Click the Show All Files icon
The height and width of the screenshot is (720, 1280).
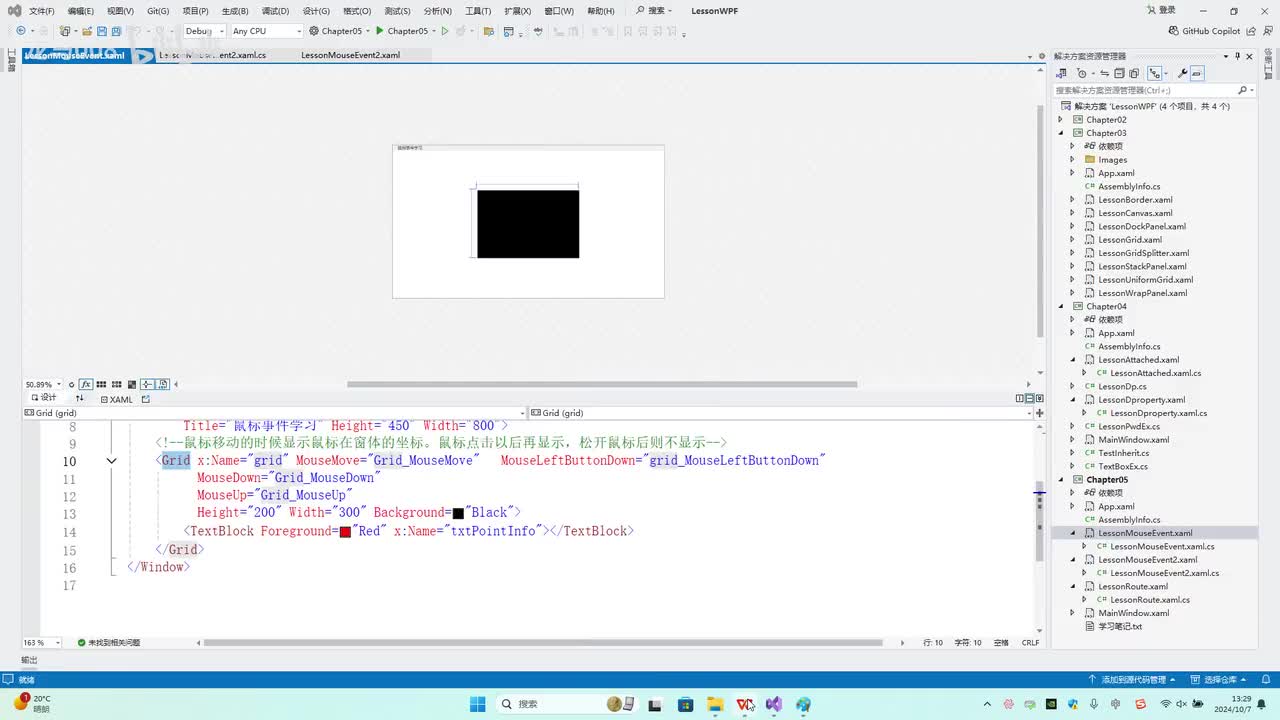[x=1134, y=73]
